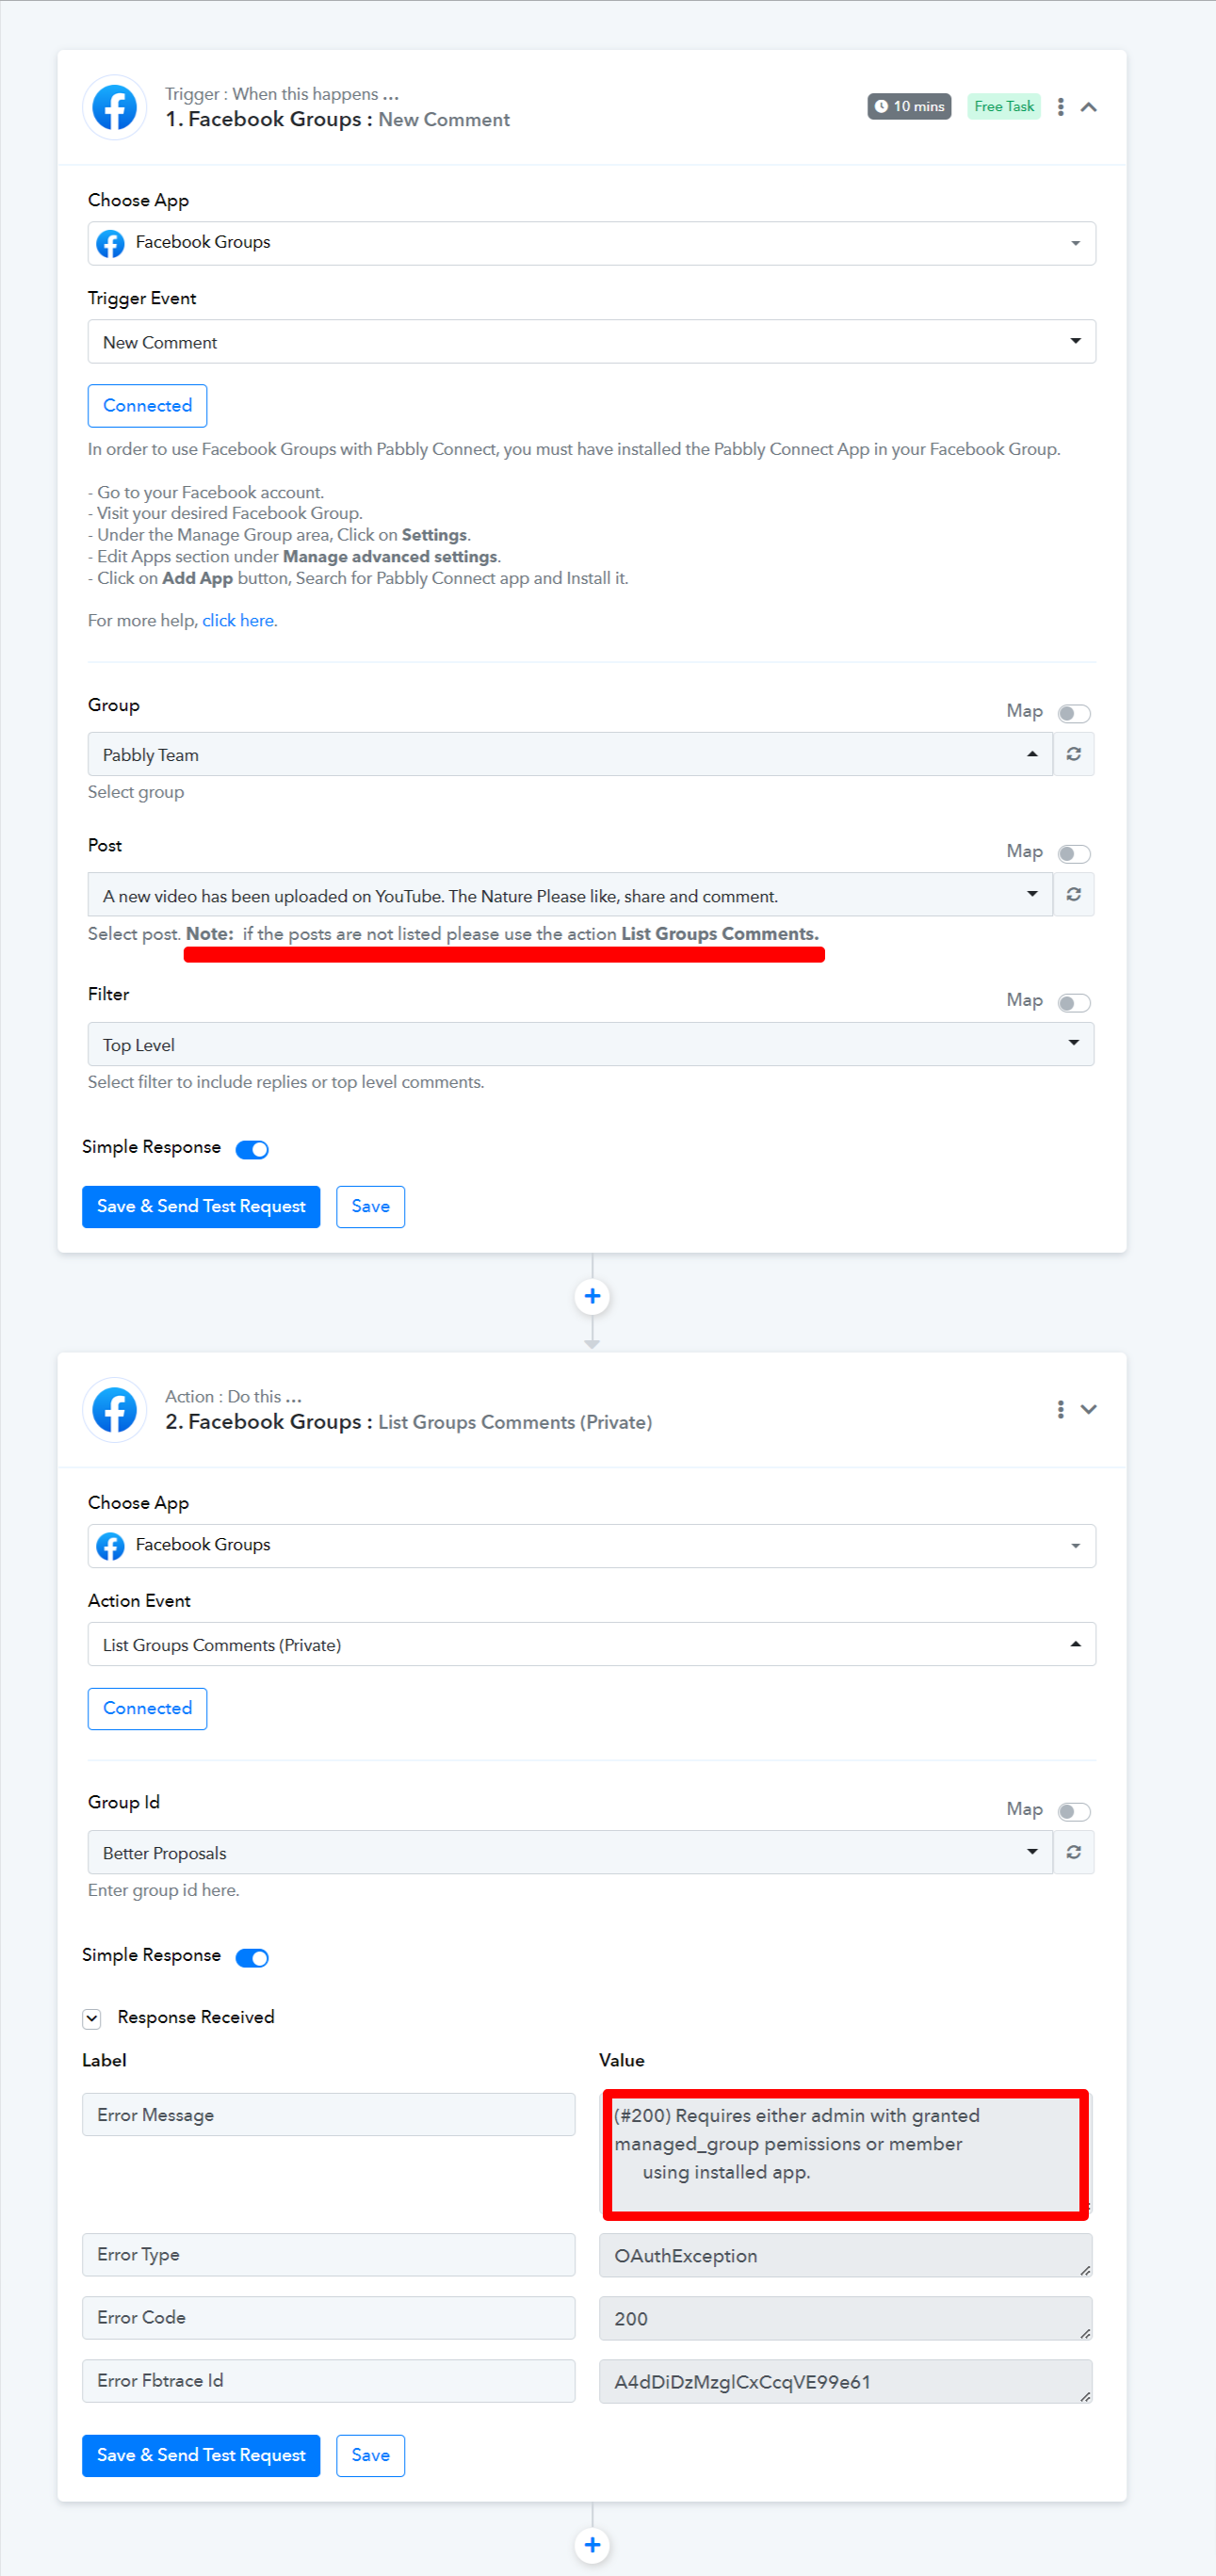Open the three-dot menu for the trigger step
1216x2576 pixels.
click(x=1060, y=107)
